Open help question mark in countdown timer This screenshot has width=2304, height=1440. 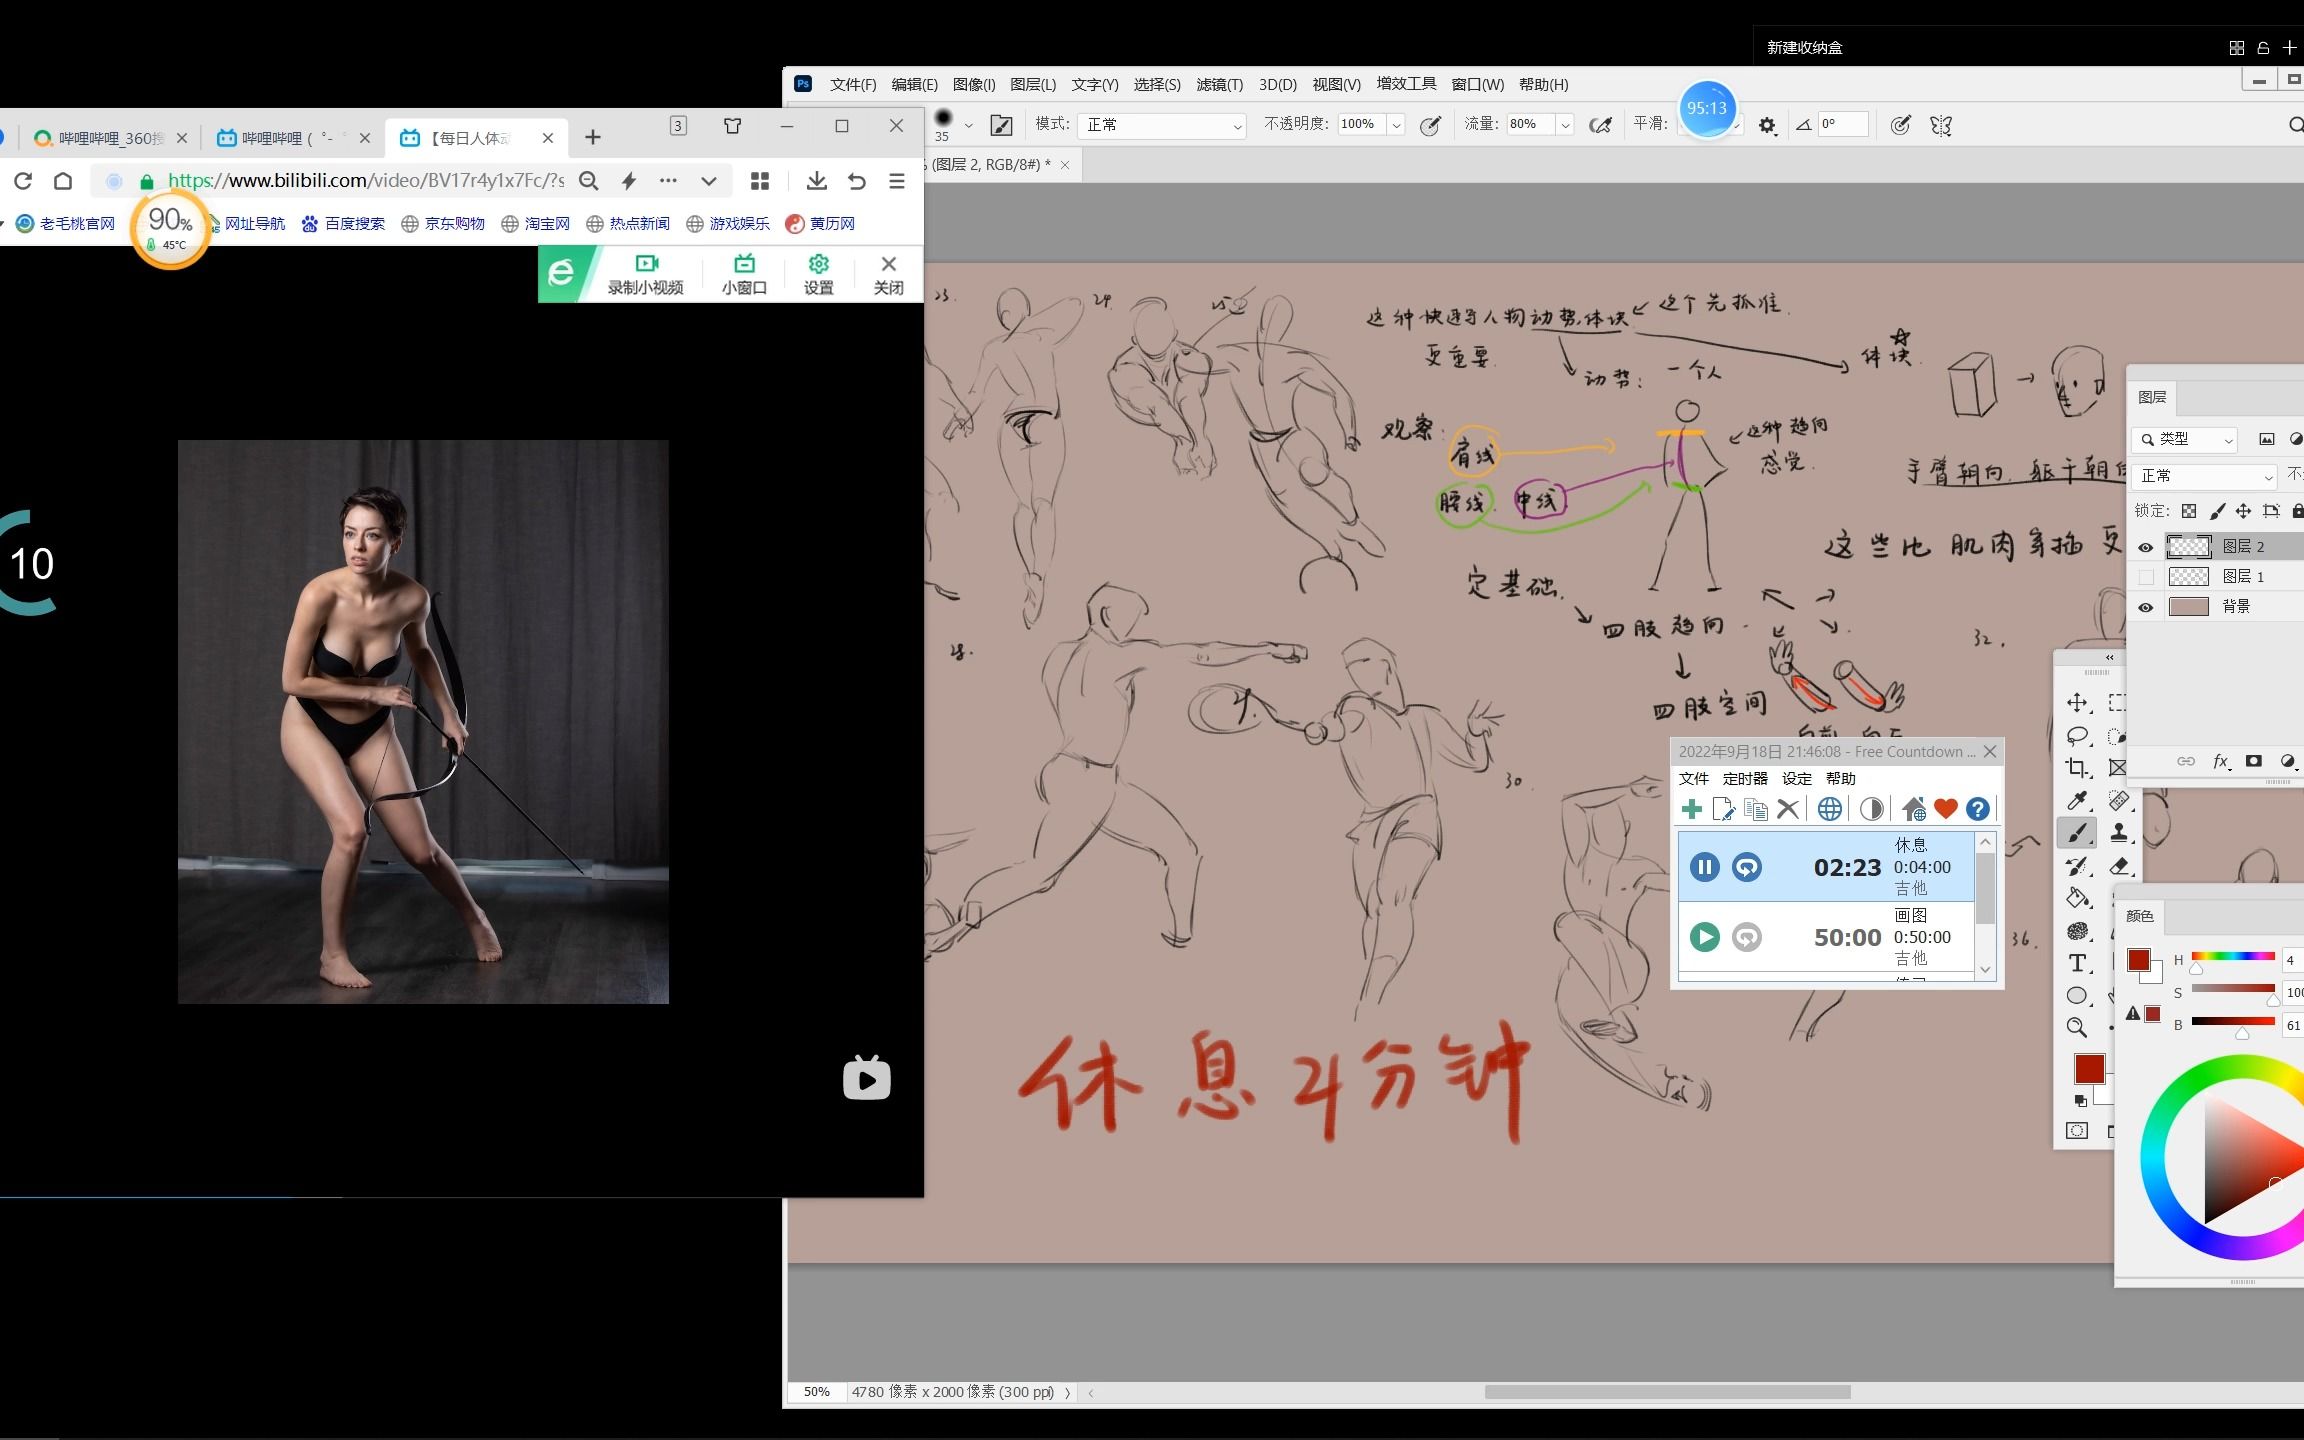pos(1977,809)
